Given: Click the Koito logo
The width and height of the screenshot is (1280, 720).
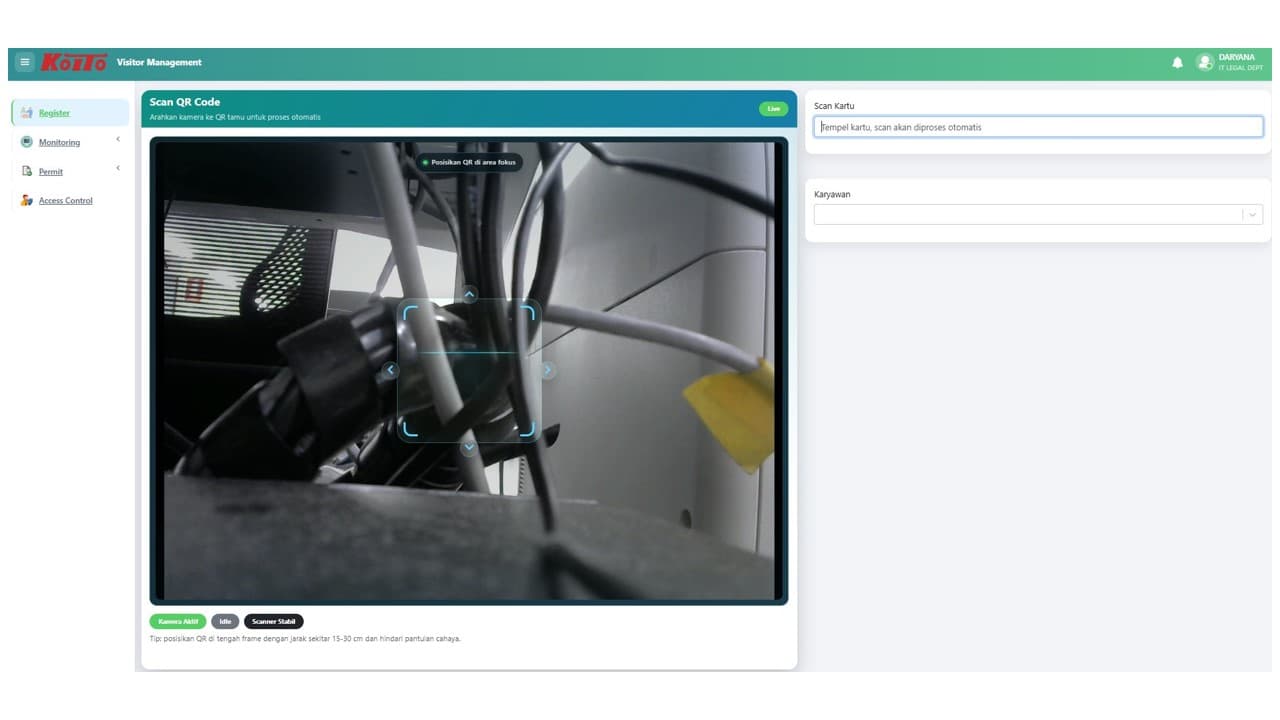Looking at the screenshot, I should pos(74,62).
